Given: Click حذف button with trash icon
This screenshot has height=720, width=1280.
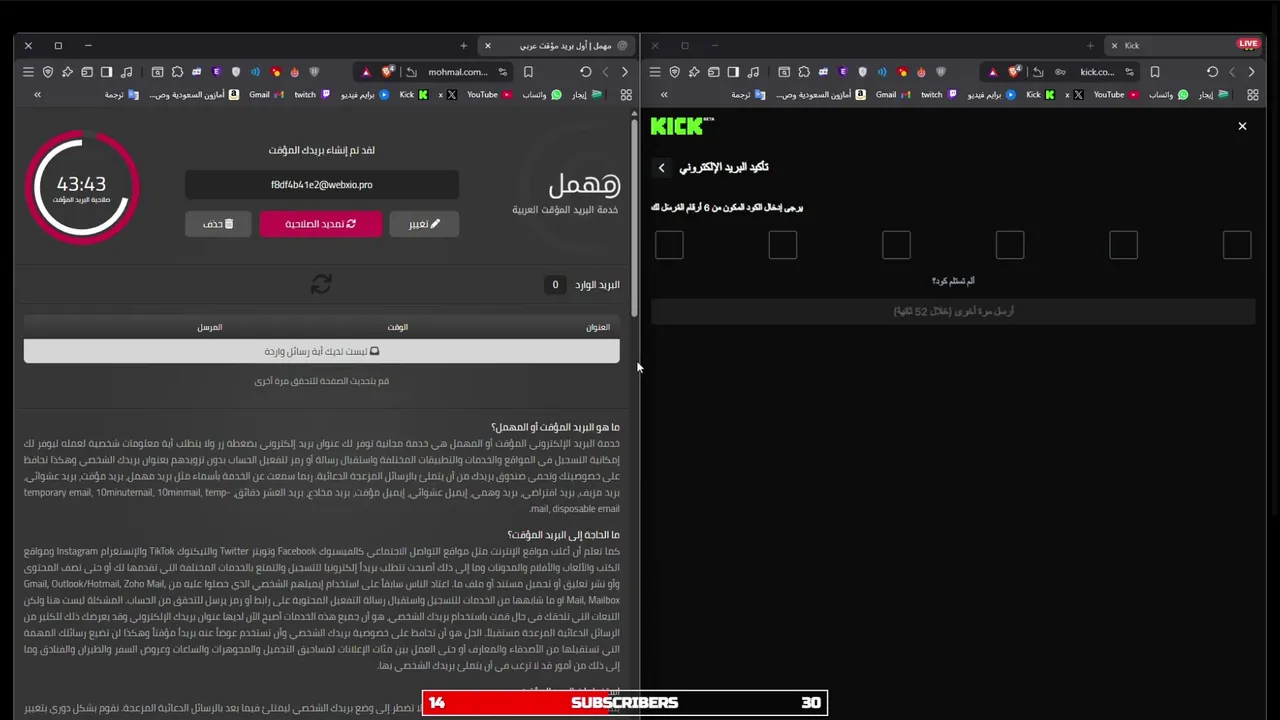Looking at the screenshot, I should (218, 224).
